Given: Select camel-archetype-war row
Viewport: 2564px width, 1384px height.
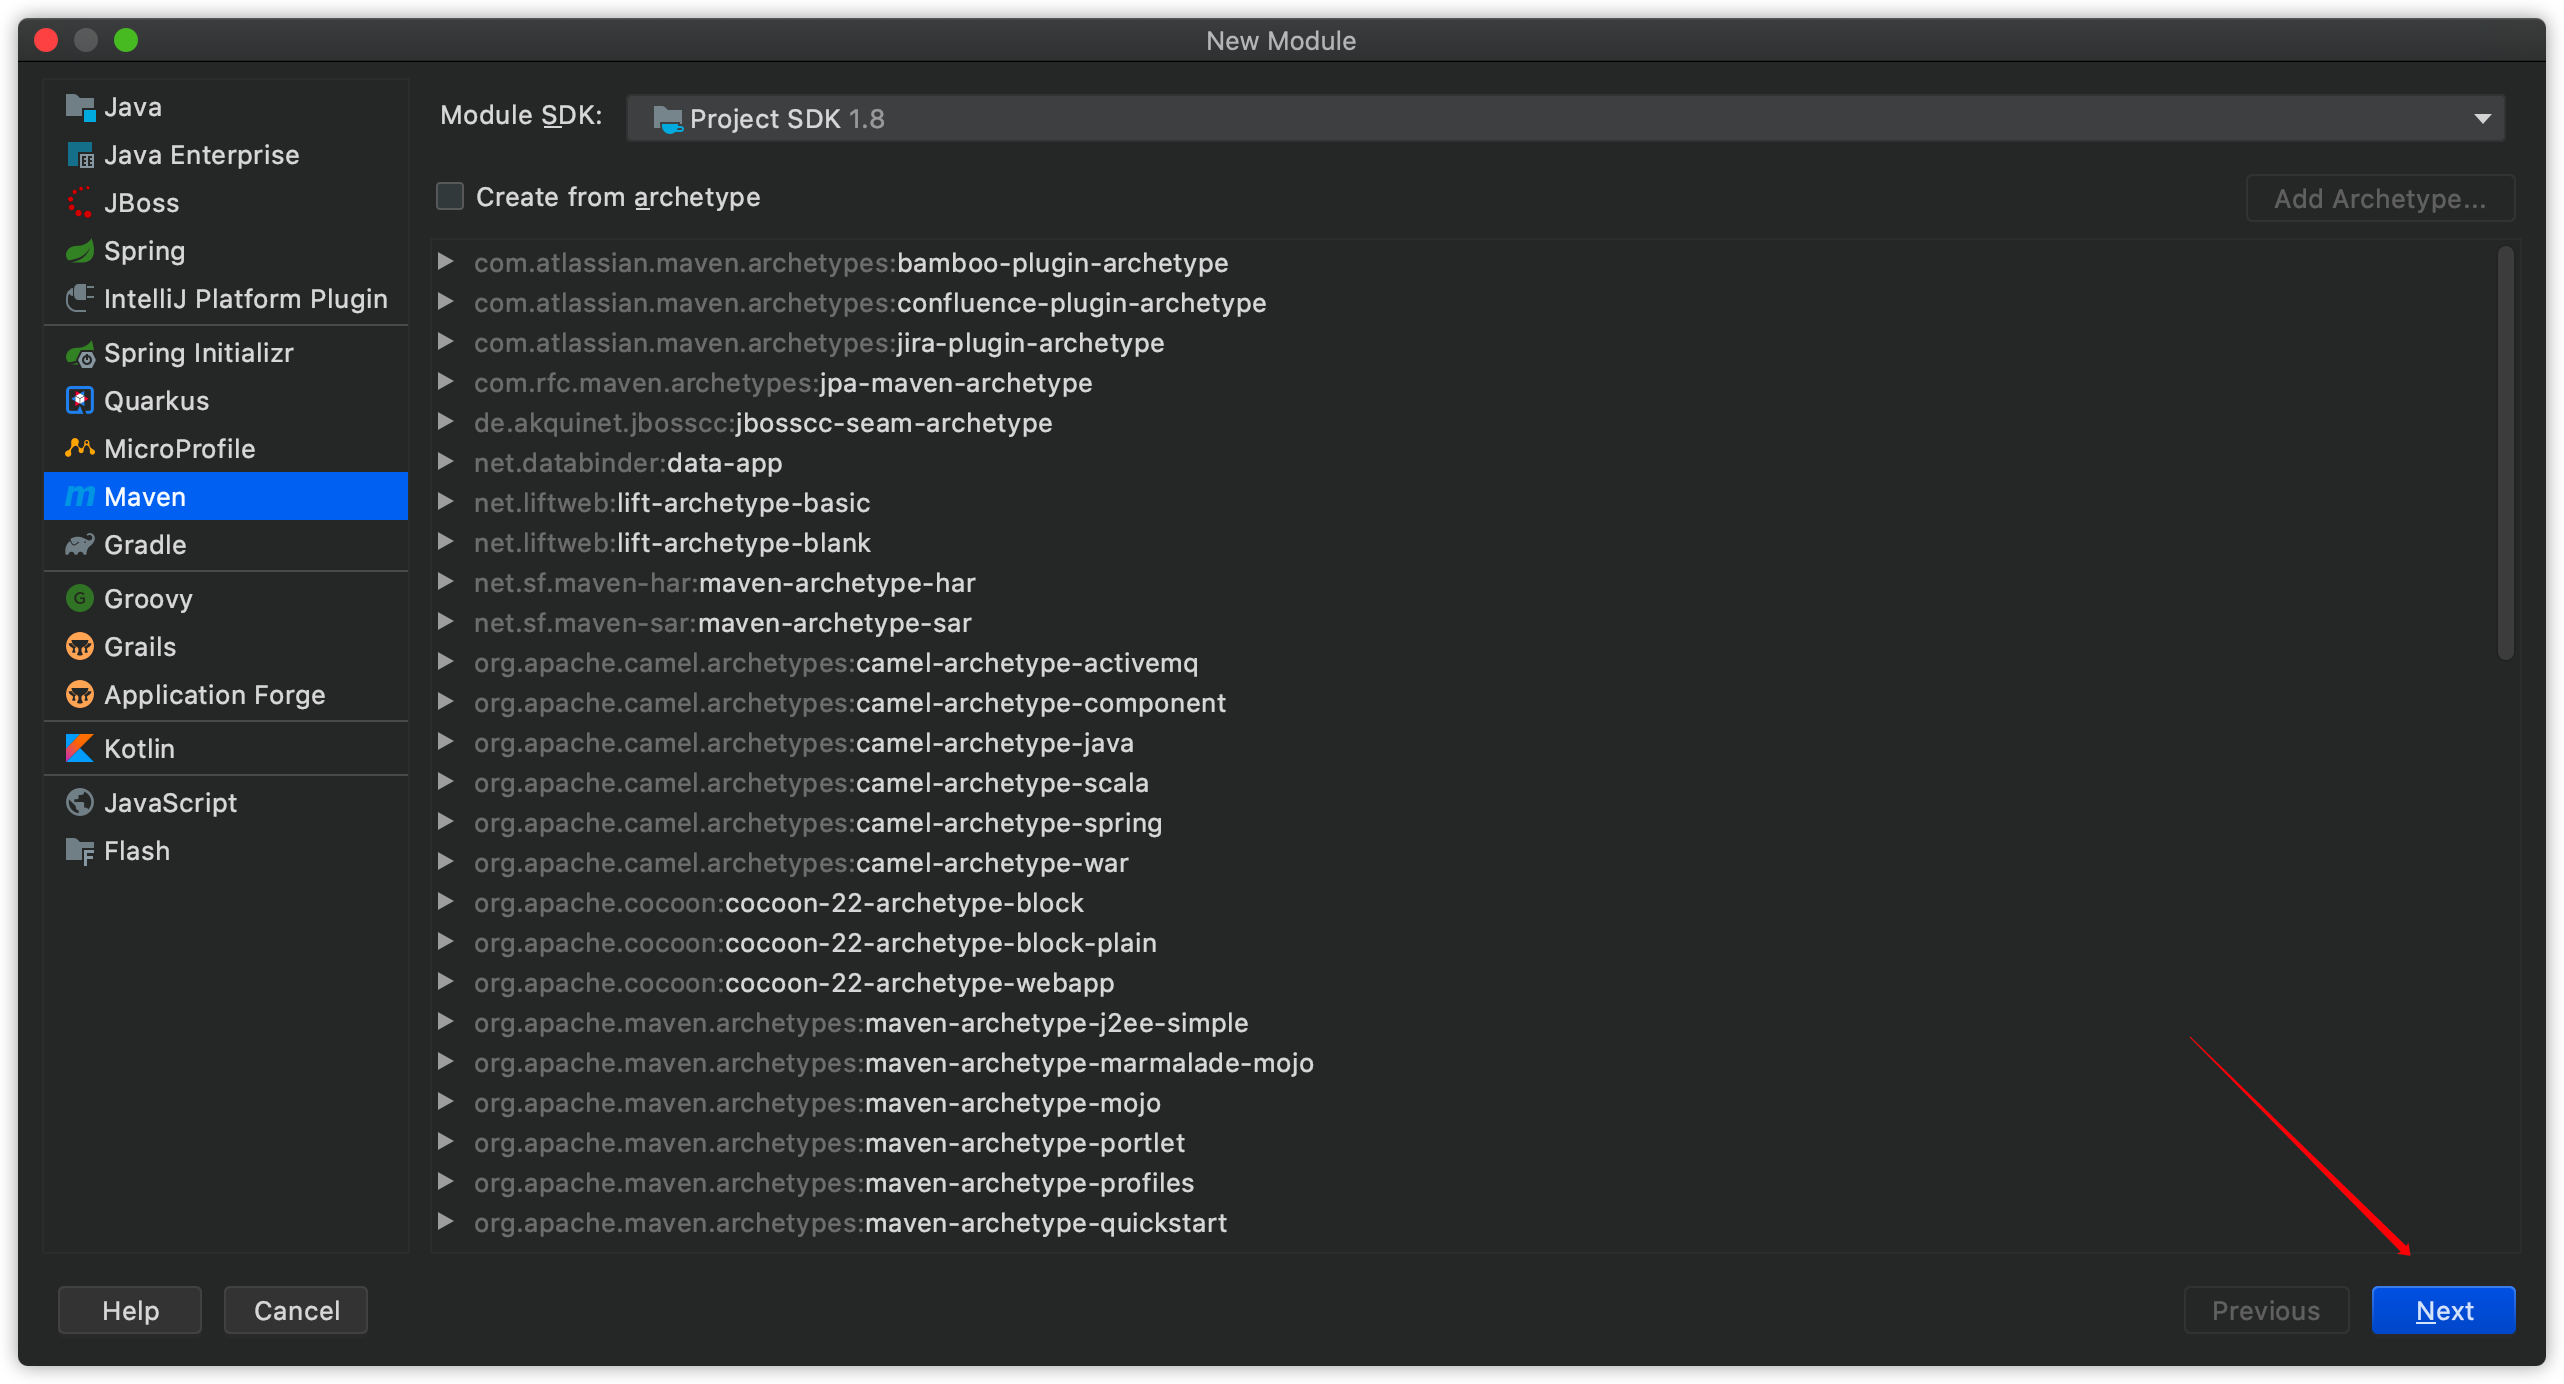Looking at the screenshot, I should tap(1465, 863).
